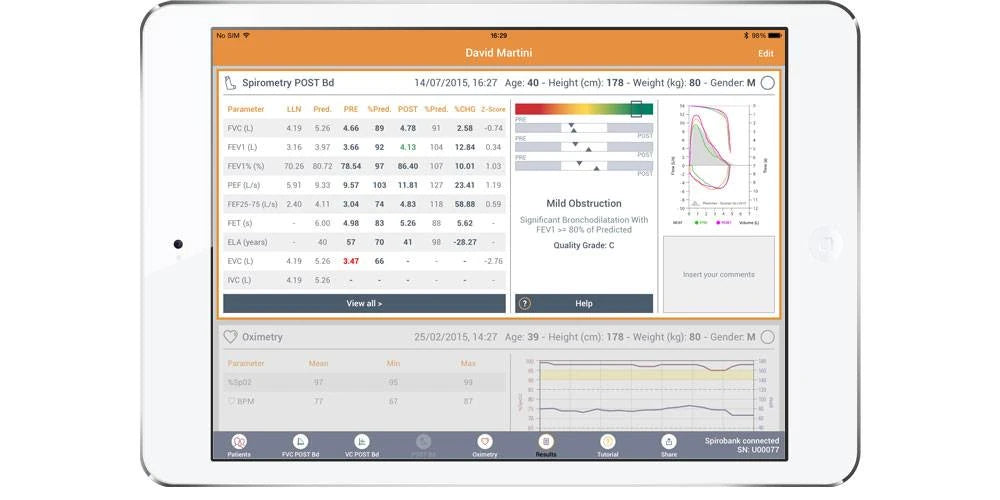Image resolution: width=1000 pixels, height=500 pixels.
Task: Click the ELA (years) row label
Action: tap(247, 242)
